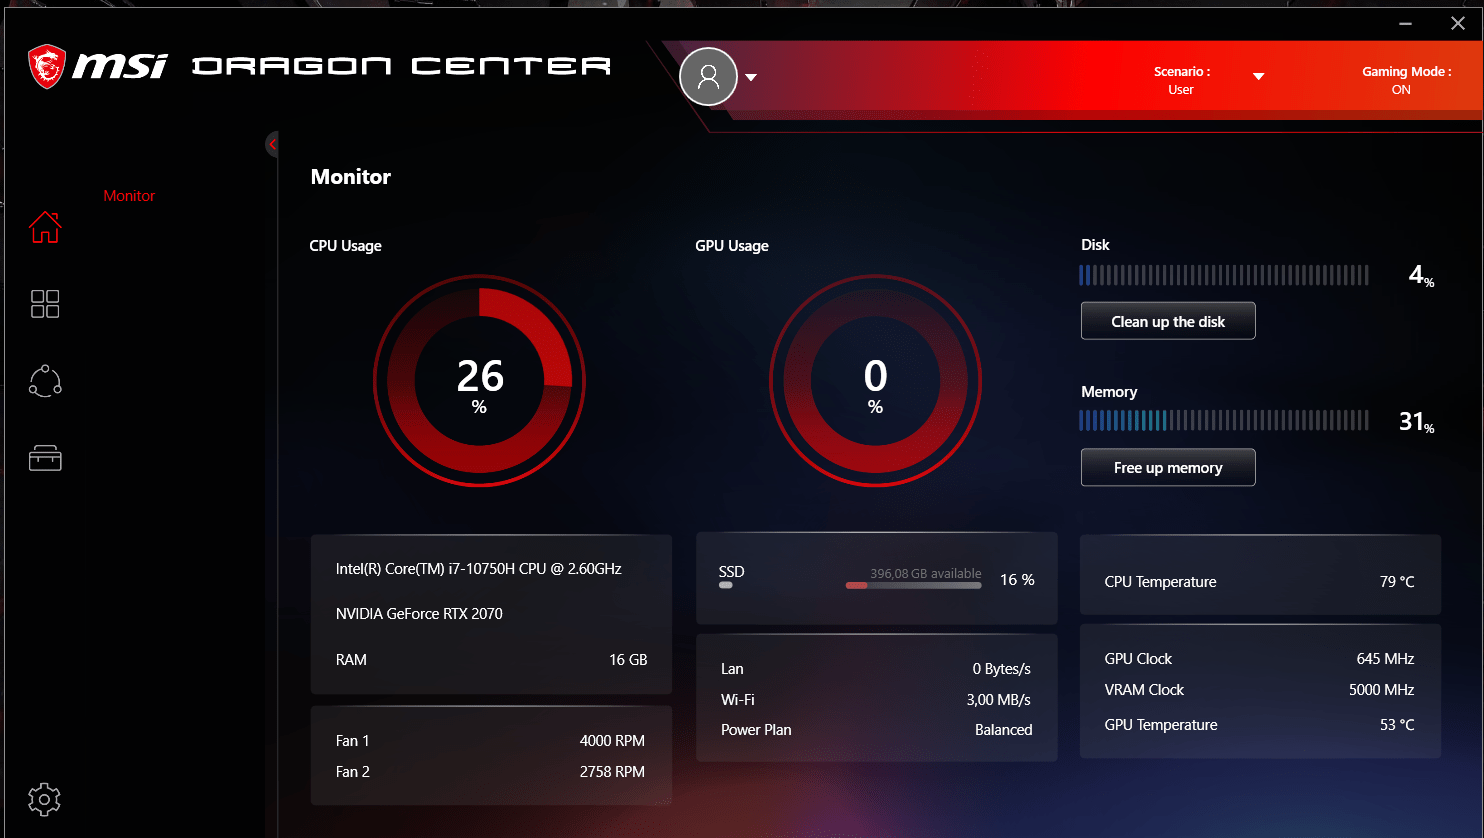1484x838 pixels.
Task: Open the four-squares features grid icon
Action: 45,304
